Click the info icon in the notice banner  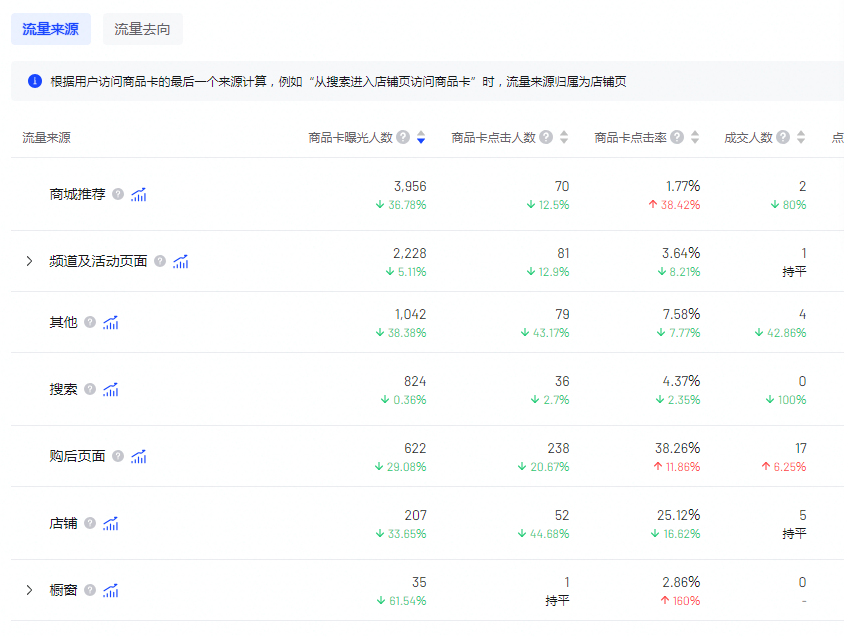32,80
